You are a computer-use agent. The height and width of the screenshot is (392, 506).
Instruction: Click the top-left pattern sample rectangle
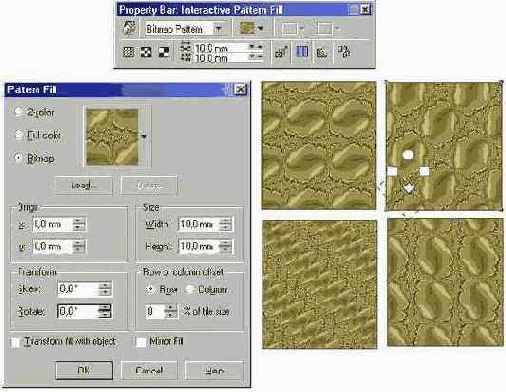(319, 146)
